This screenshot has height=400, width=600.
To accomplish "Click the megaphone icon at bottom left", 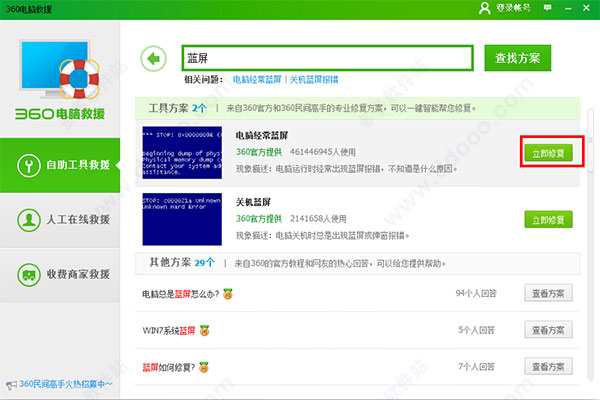I will (11, 385).
